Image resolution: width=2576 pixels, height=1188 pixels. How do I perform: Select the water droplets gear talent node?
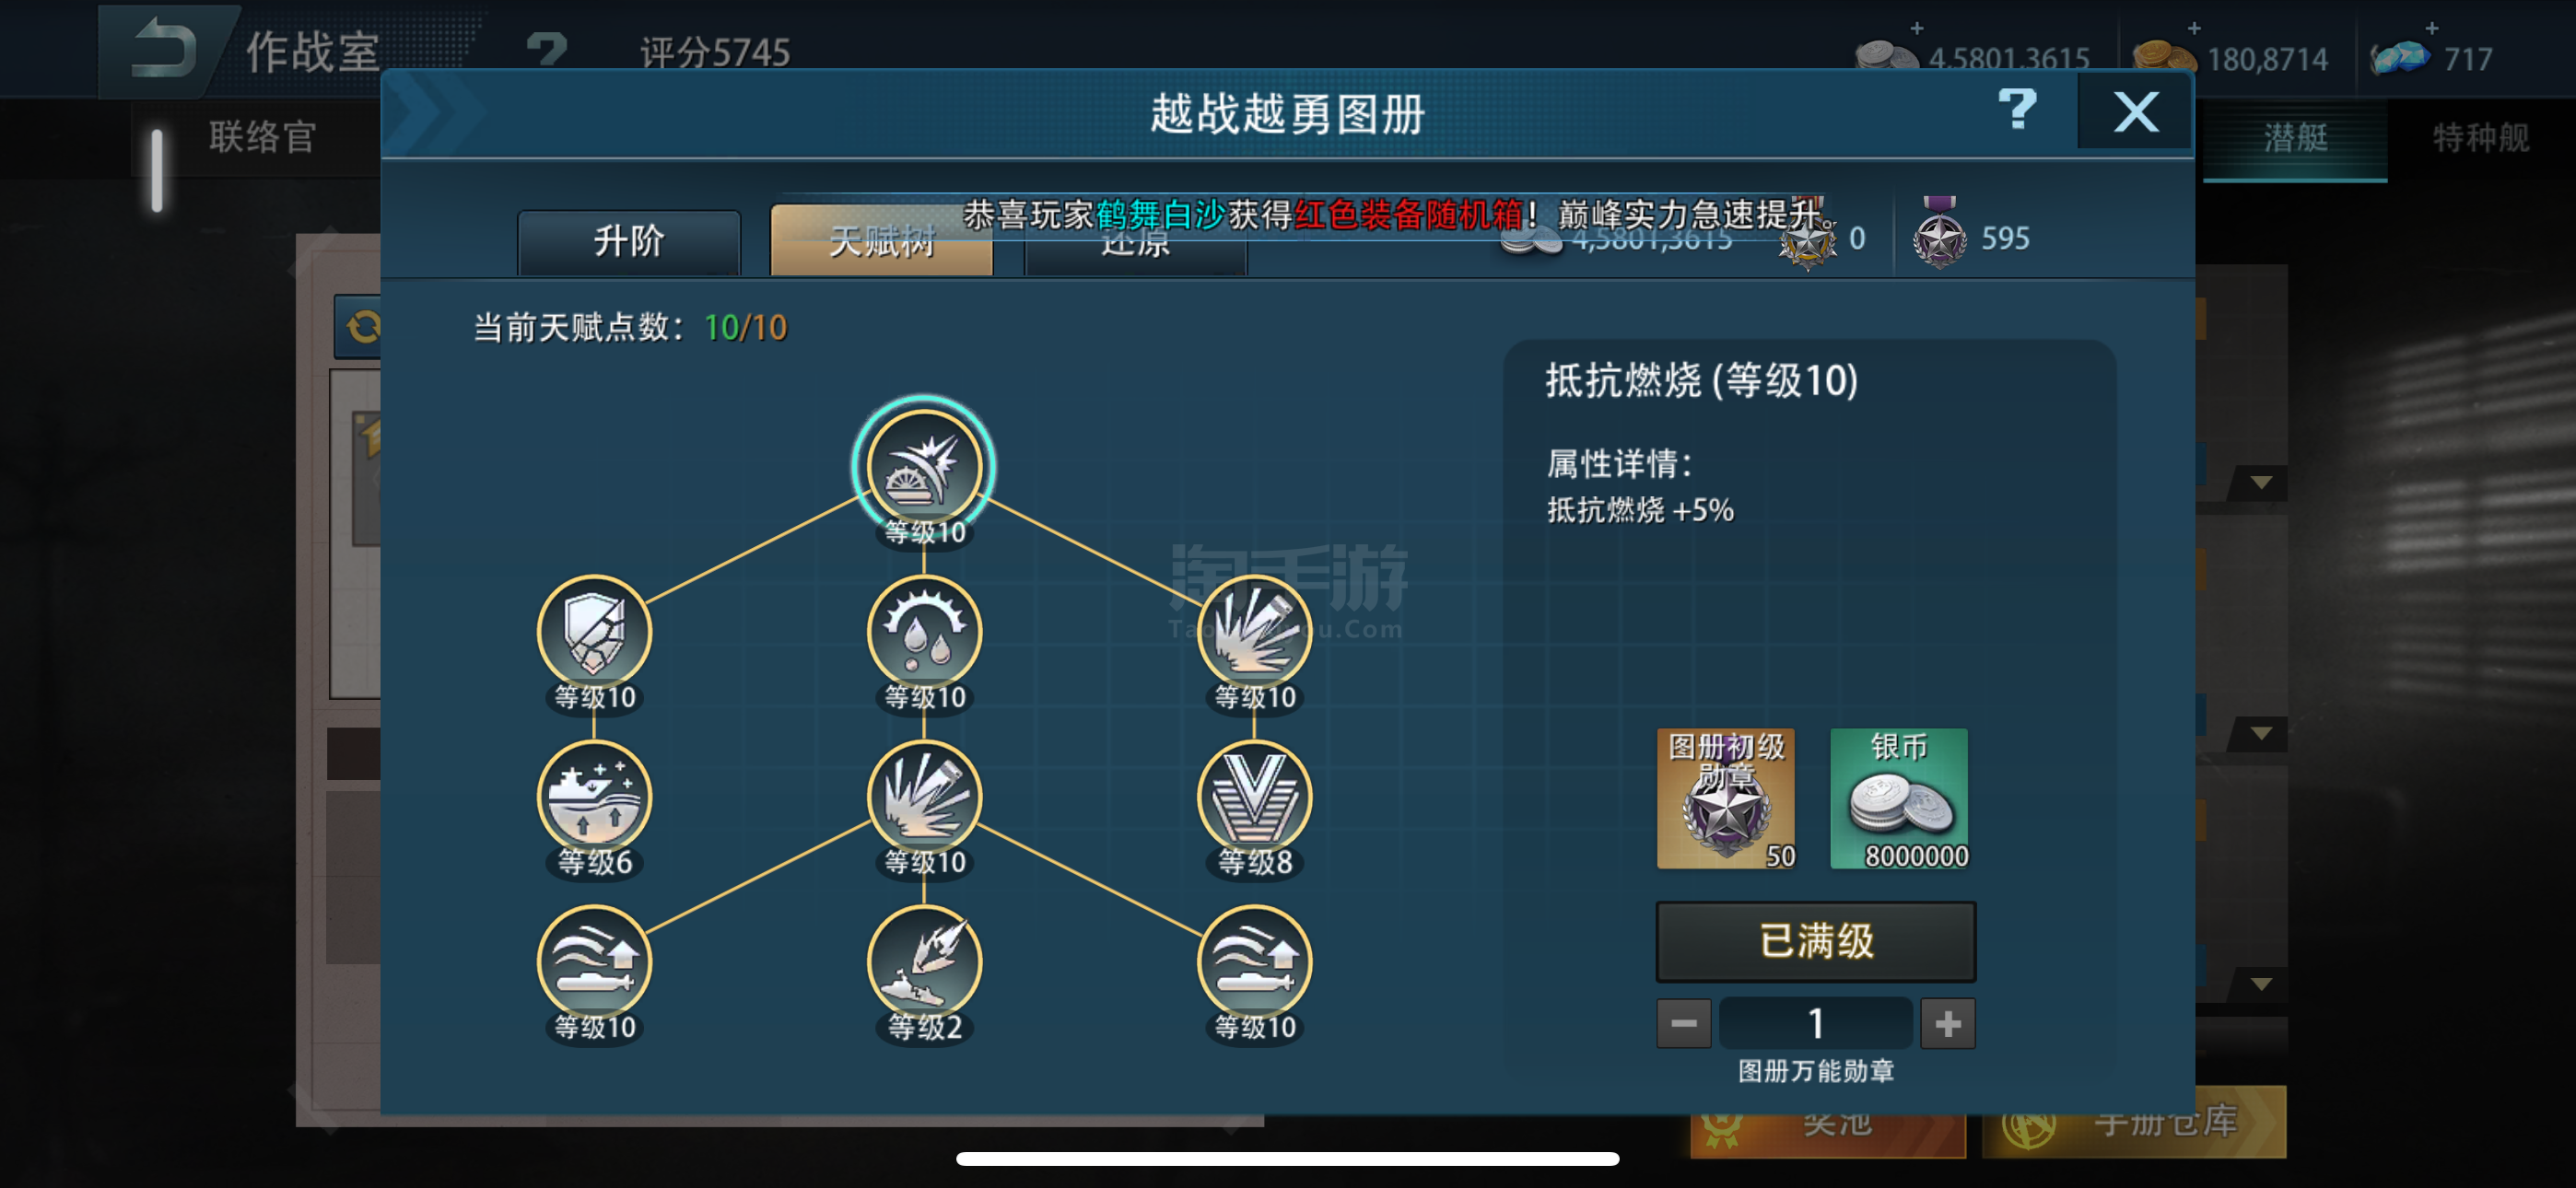click(924, 632)
